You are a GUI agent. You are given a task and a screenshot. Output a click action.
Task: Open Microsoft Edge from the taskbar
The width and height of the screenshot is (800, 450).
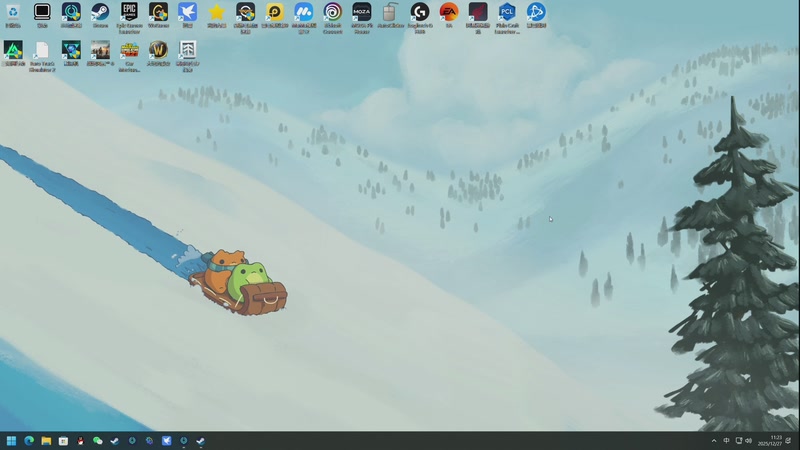point(29,441)
